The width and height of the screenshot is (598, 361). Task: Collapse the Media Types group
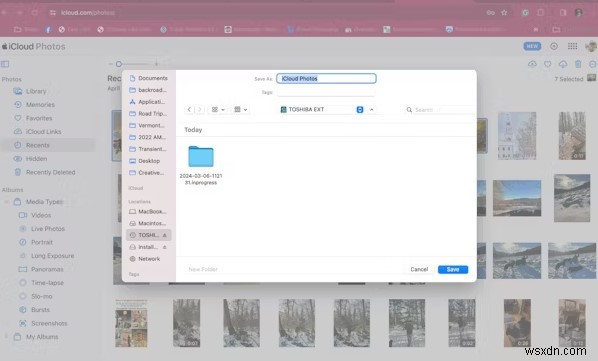tap(6, 202)
